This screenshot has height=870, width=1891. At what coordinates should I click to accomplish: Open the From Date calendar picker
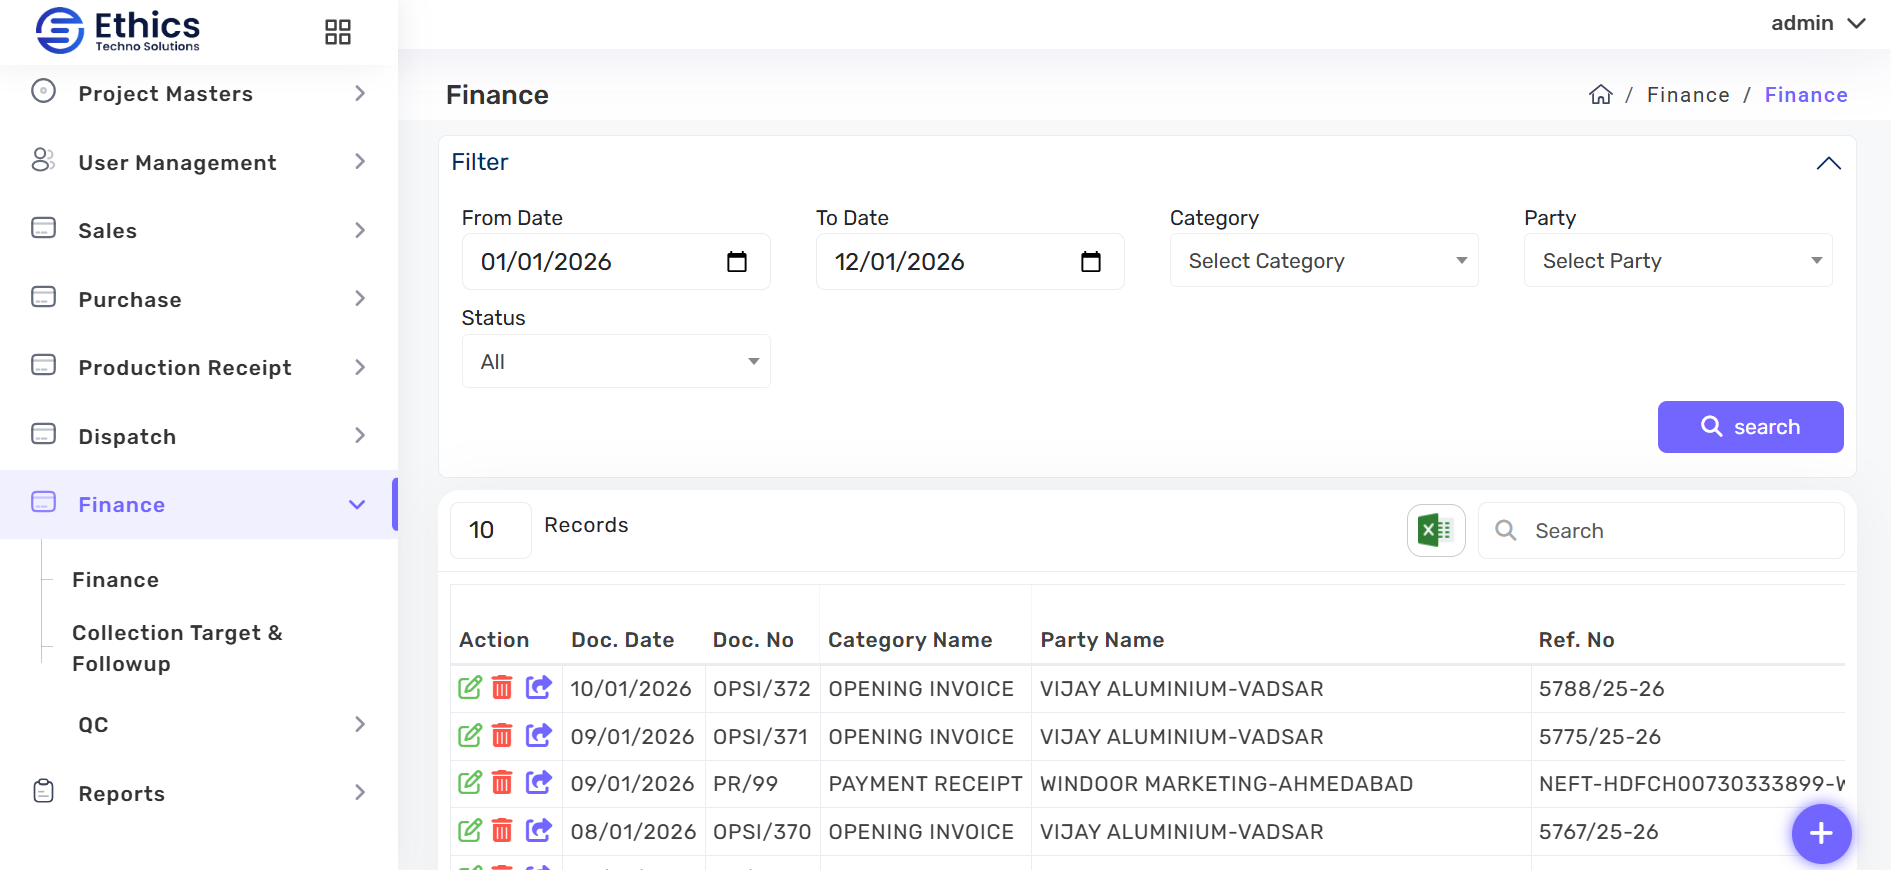pyautogui.click(x=736, y=262)
